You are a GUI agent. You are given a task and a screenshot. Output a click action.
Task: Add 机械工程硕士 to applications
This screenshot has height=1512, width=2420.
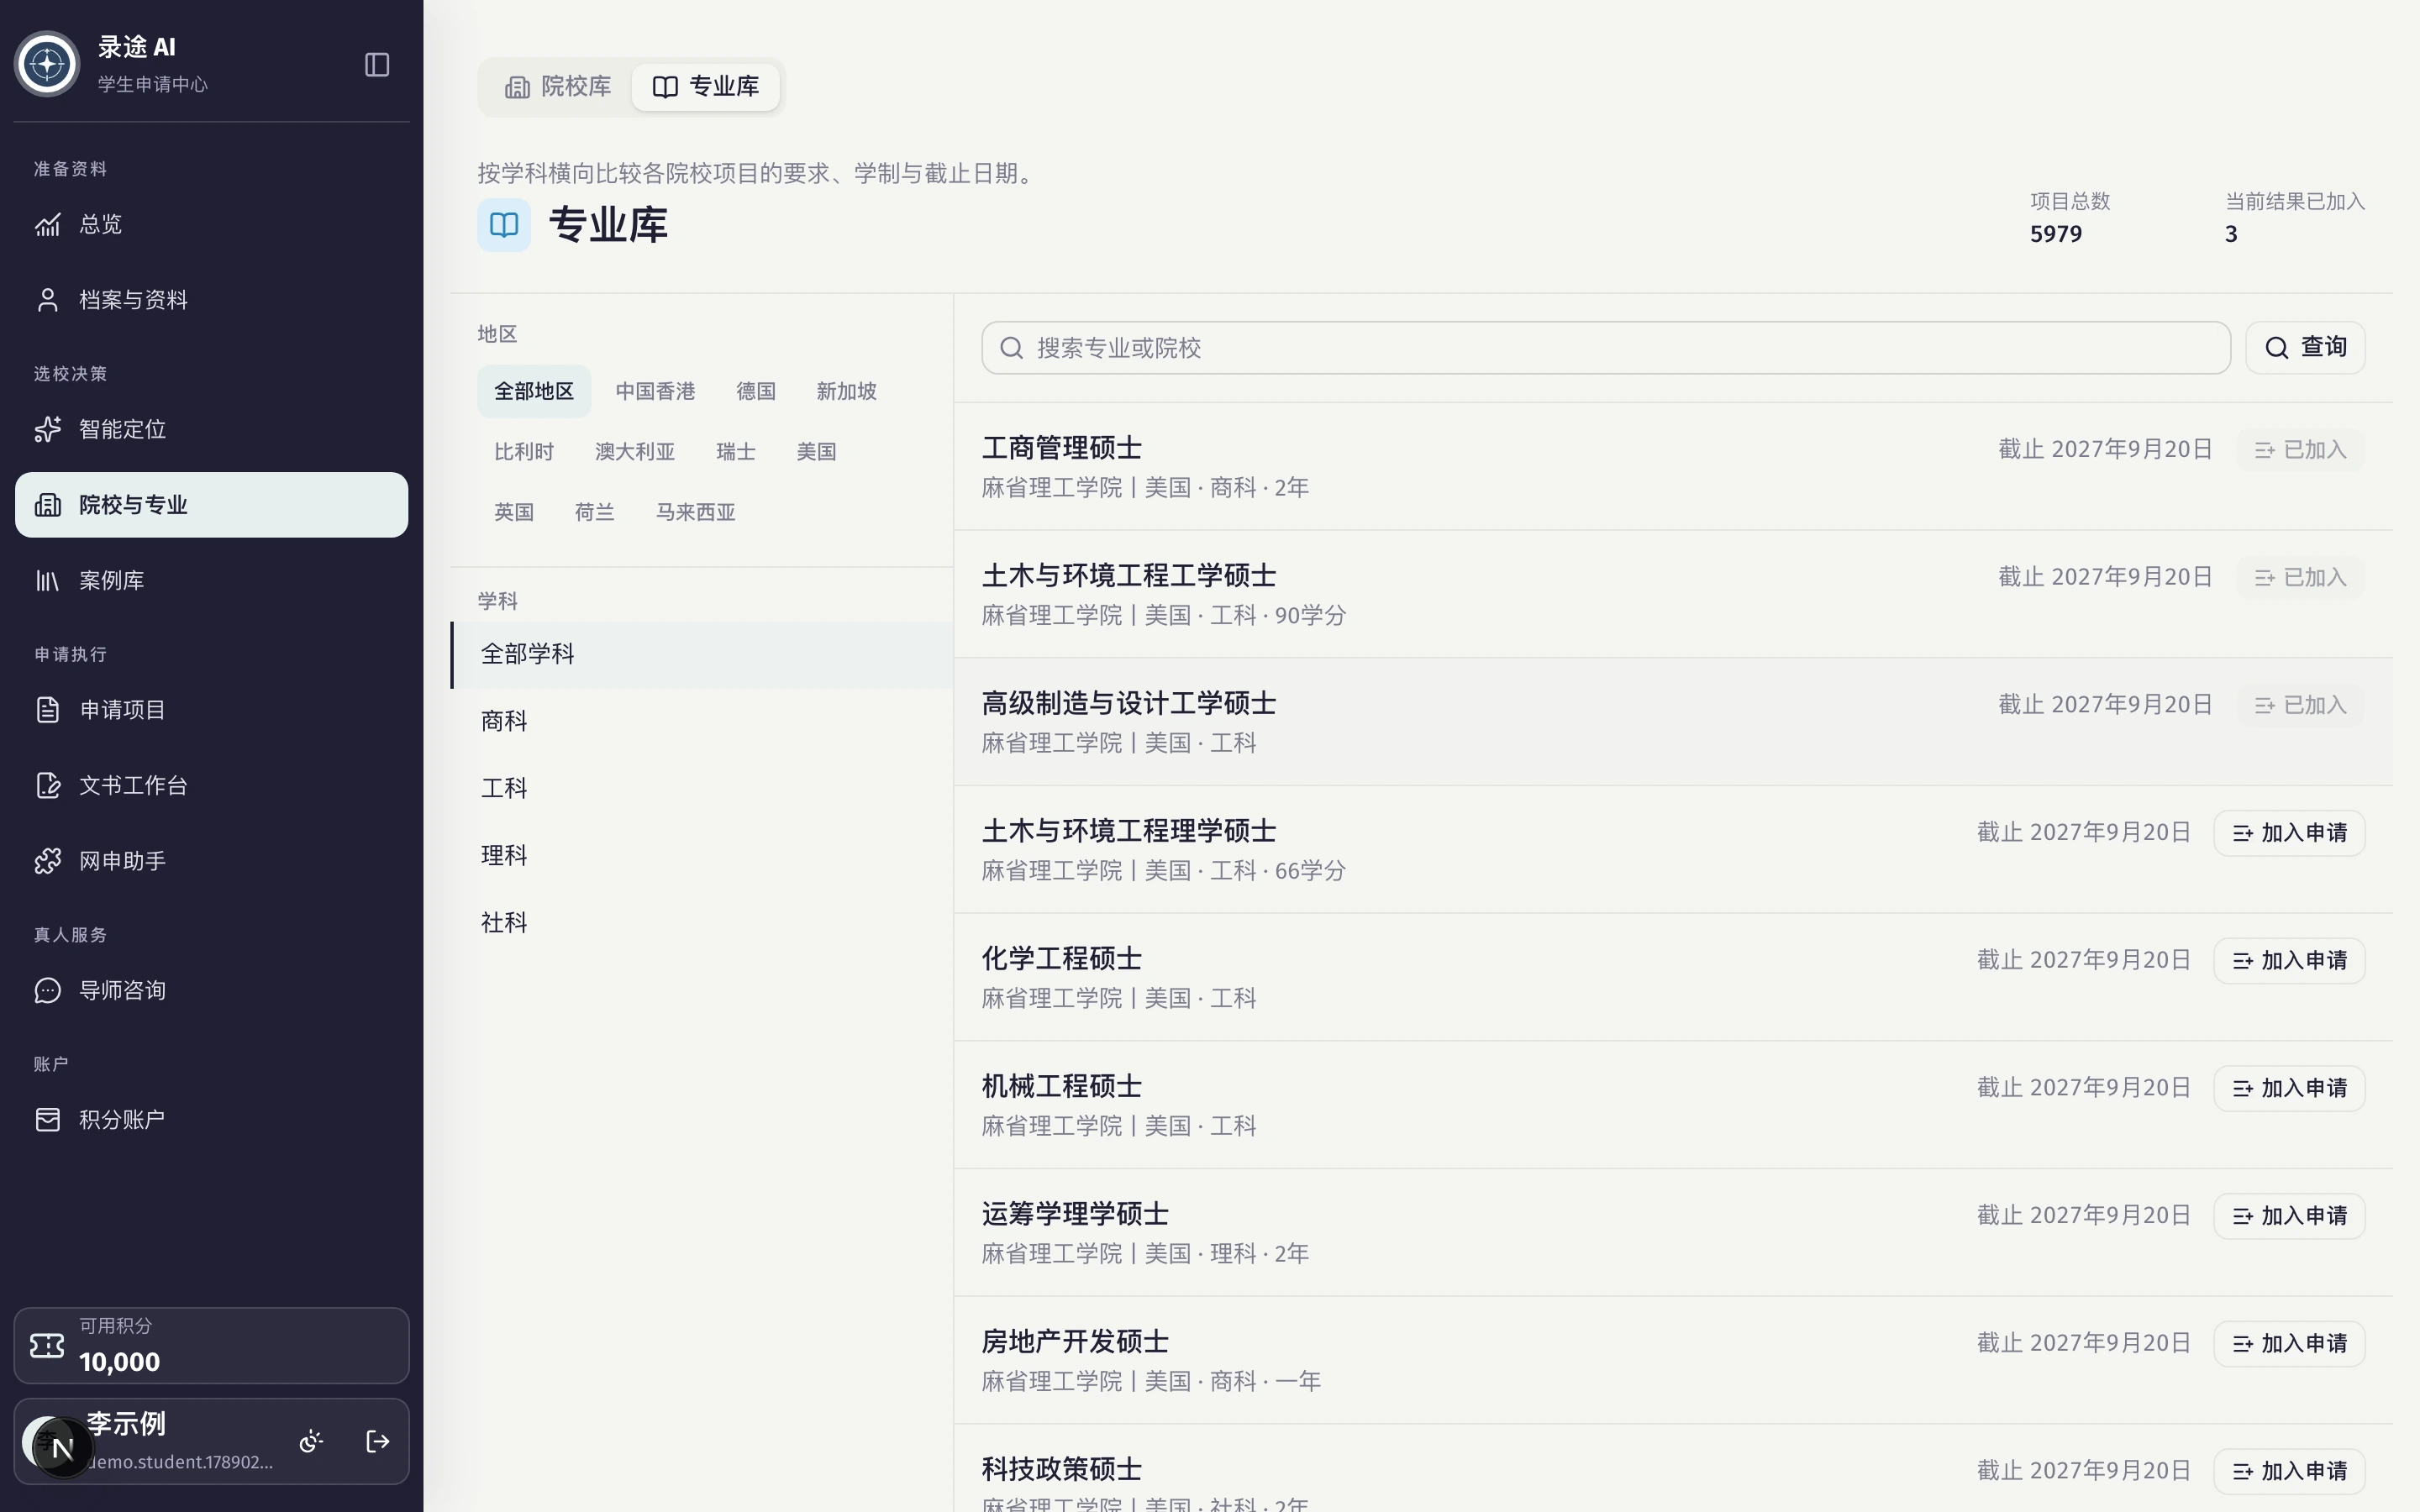pos(2289,1088)
